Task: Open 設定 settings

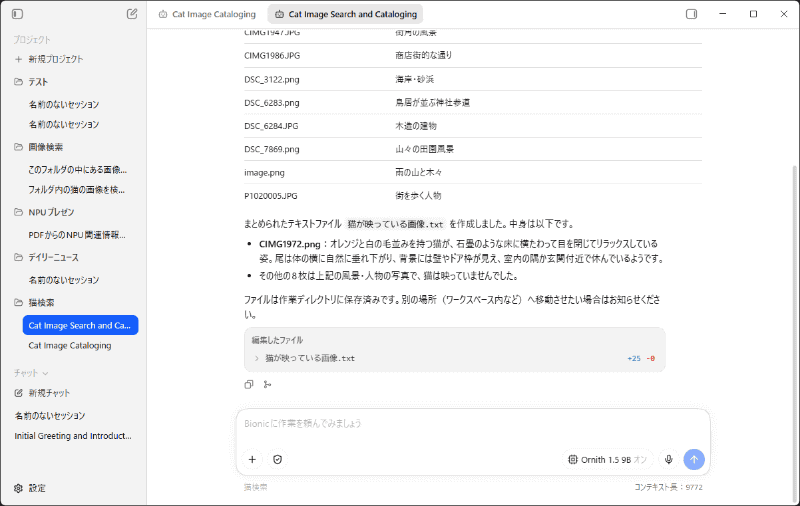Action: tap(37, 488)
